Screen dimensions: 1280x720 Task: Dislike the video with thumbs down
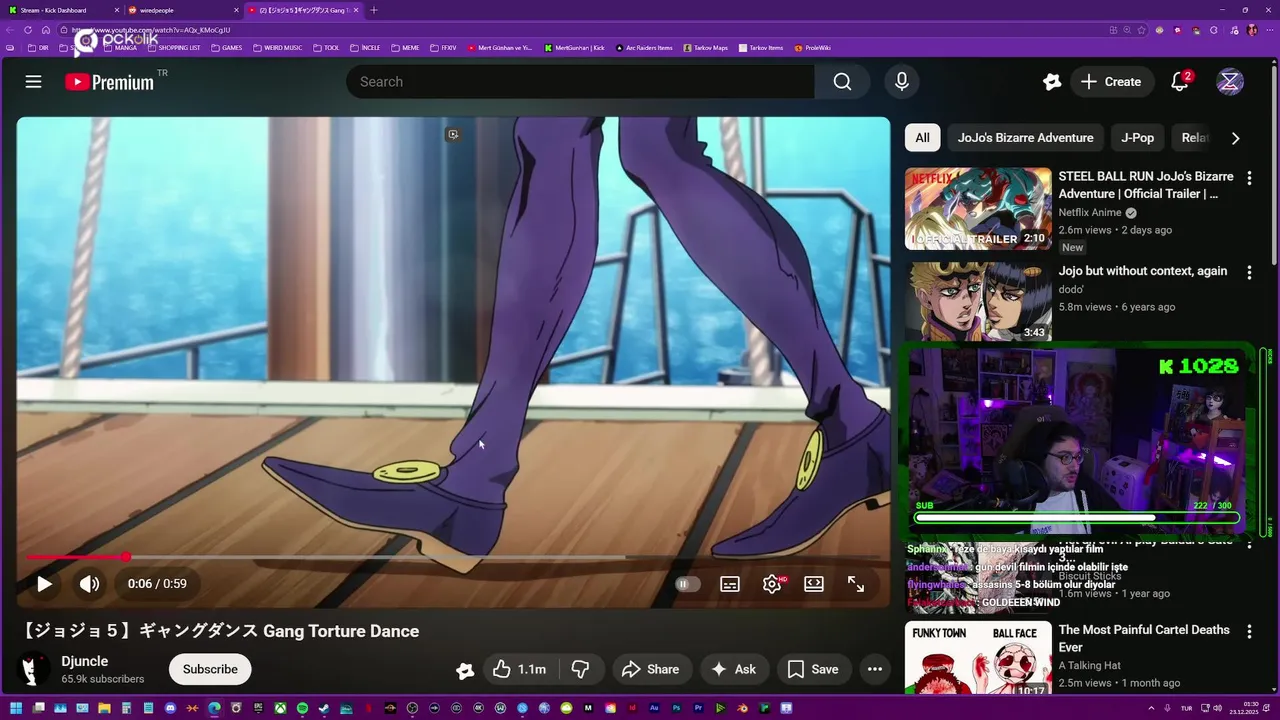[580, 669]
